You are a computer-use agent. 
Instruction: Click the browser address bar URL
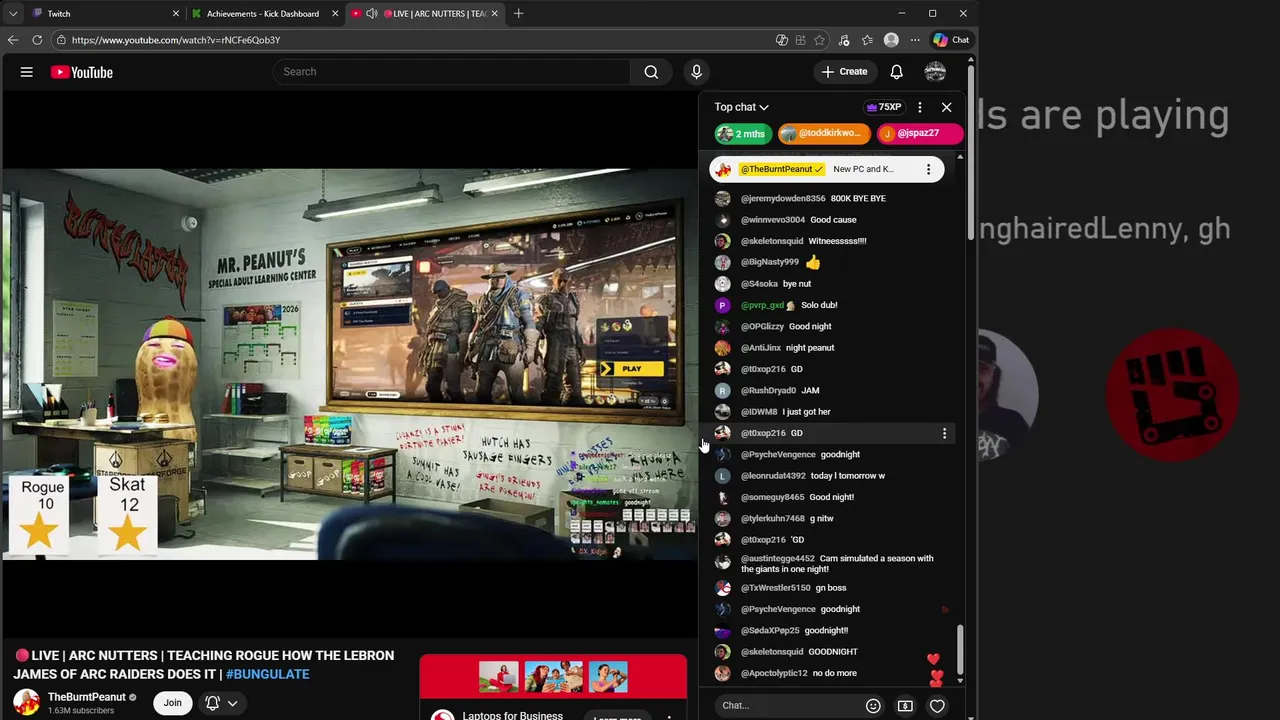pos(176,40)
